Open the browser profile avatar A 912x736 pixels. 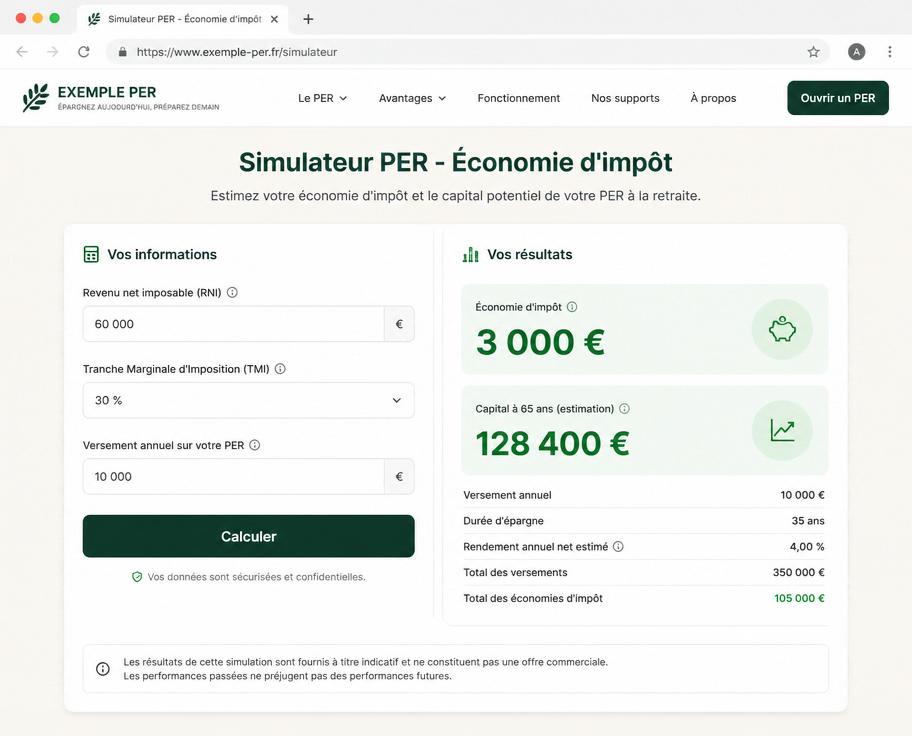pos(856,52)
